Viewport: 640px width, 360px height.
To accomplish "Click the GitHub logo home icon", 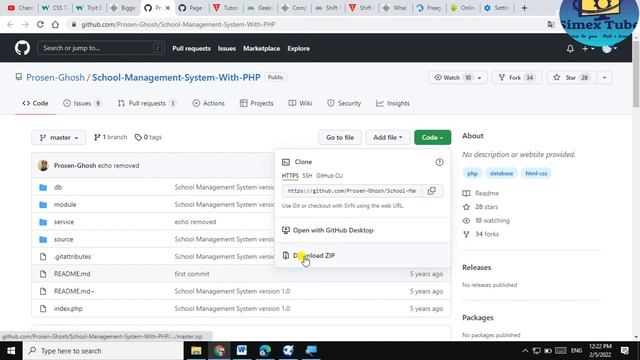I will click(x=22, y=48).
